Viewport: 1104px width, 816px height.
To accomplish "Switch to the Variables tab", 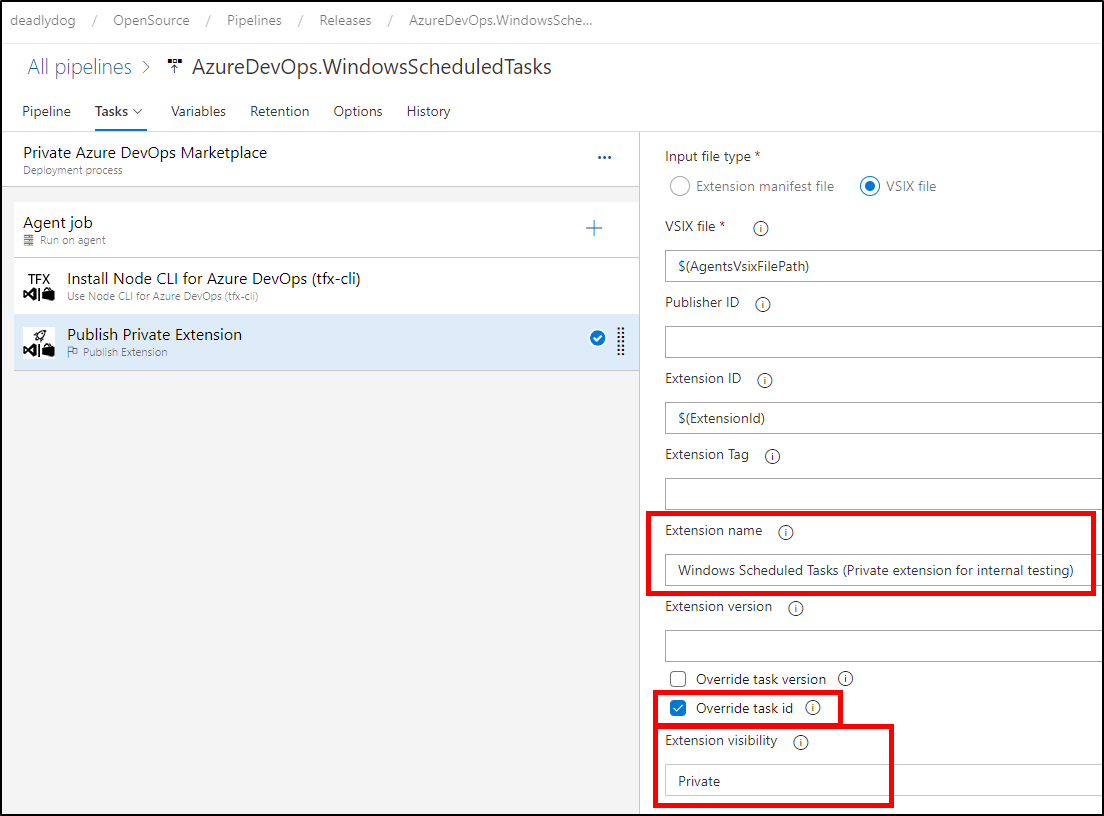I will (x=199, y=111).
